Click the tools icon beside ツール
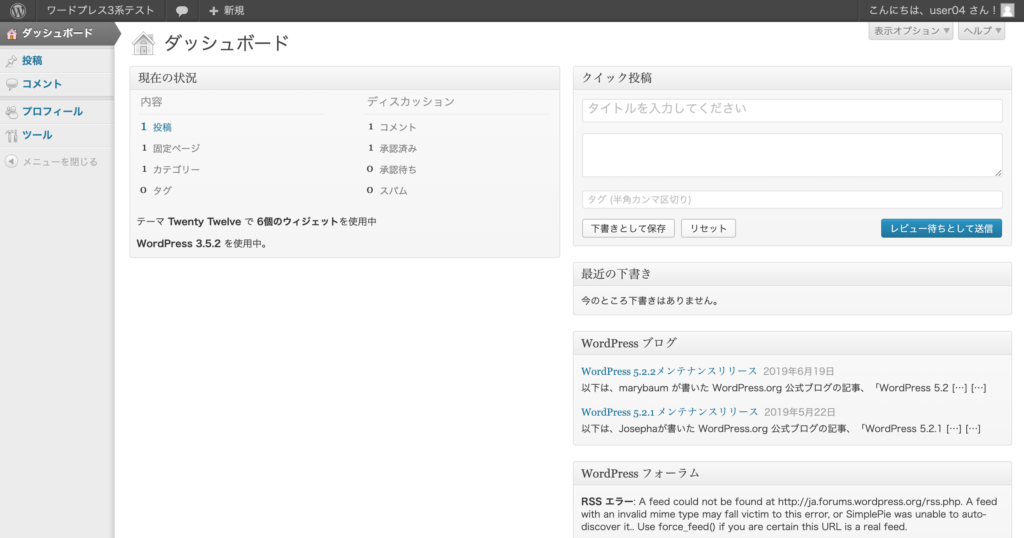Screen dimensions: 1024x538 tap(11, 136)
